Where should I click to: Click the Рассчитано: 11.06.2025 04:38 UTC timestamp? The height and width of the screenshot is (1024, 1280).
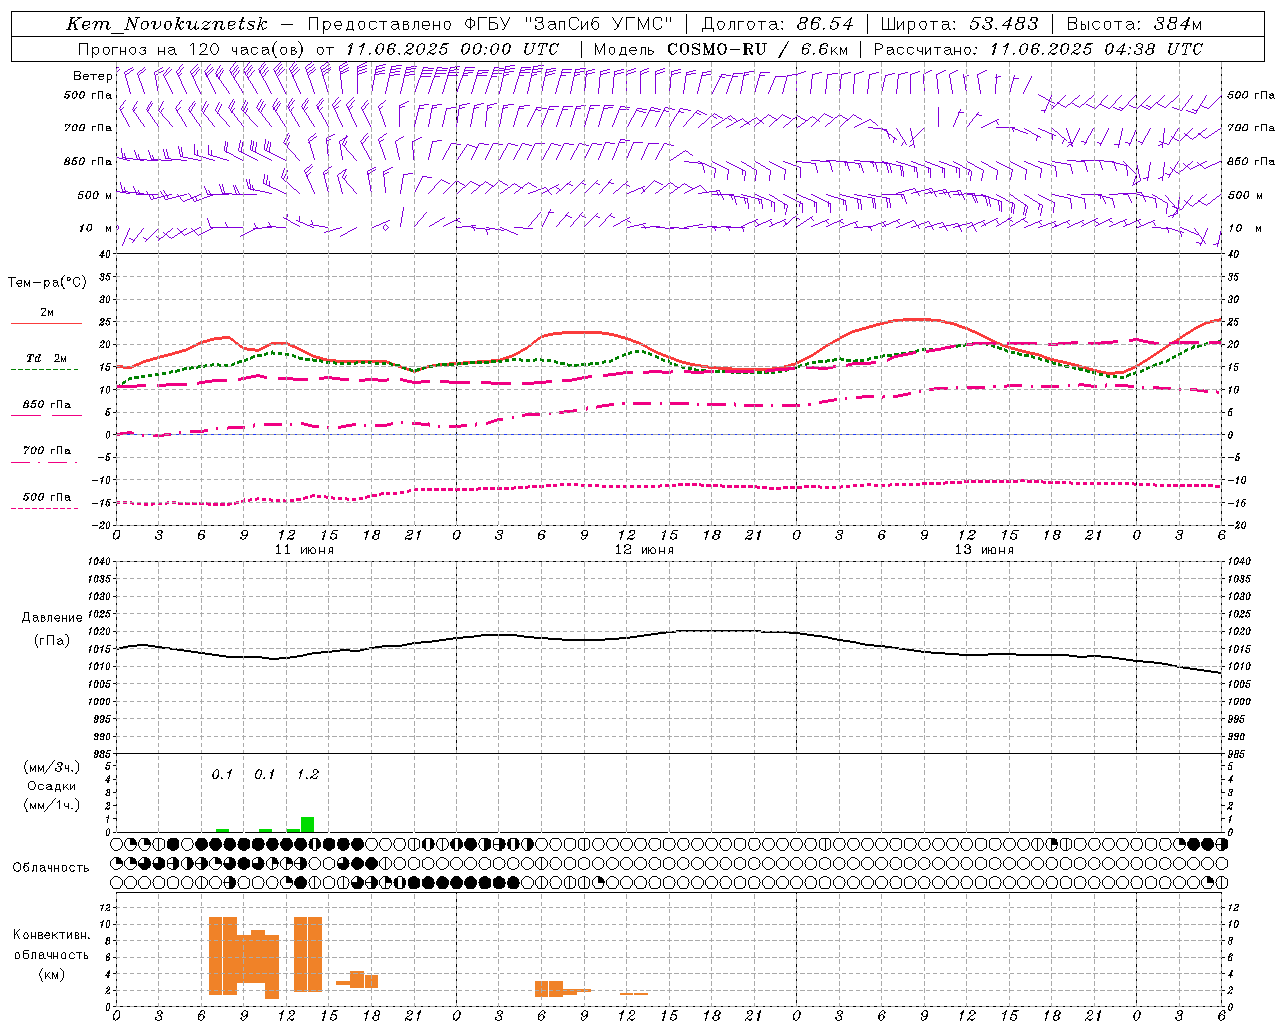point(1038,49)
